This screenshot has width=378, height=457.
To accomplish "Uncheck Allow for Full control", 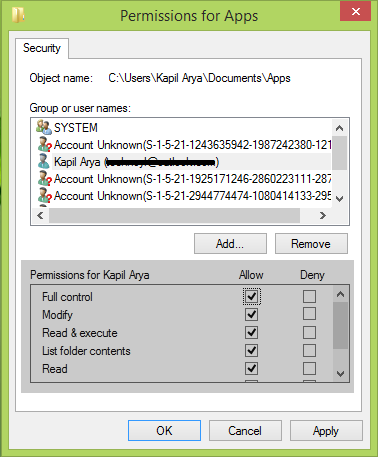I will (x=251, y=296).
